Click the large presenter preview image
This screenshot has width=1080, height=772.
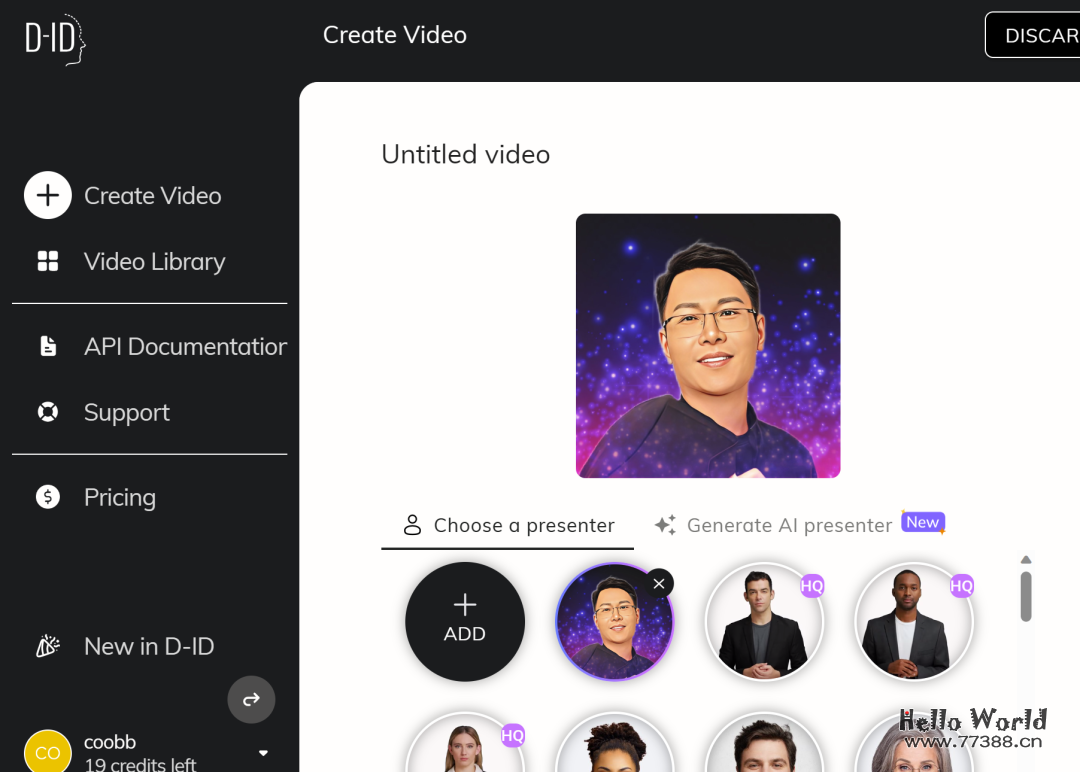(x=708, y=345)
